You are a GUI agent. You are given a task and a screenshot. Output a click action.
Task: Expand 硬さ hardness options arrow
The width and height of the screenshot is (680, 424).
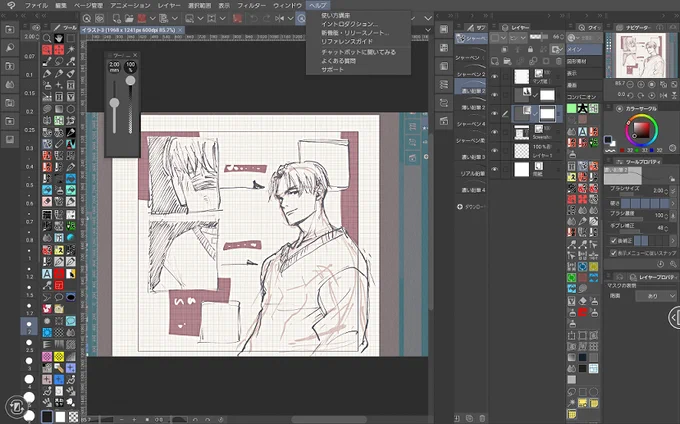tap(673, 203)
